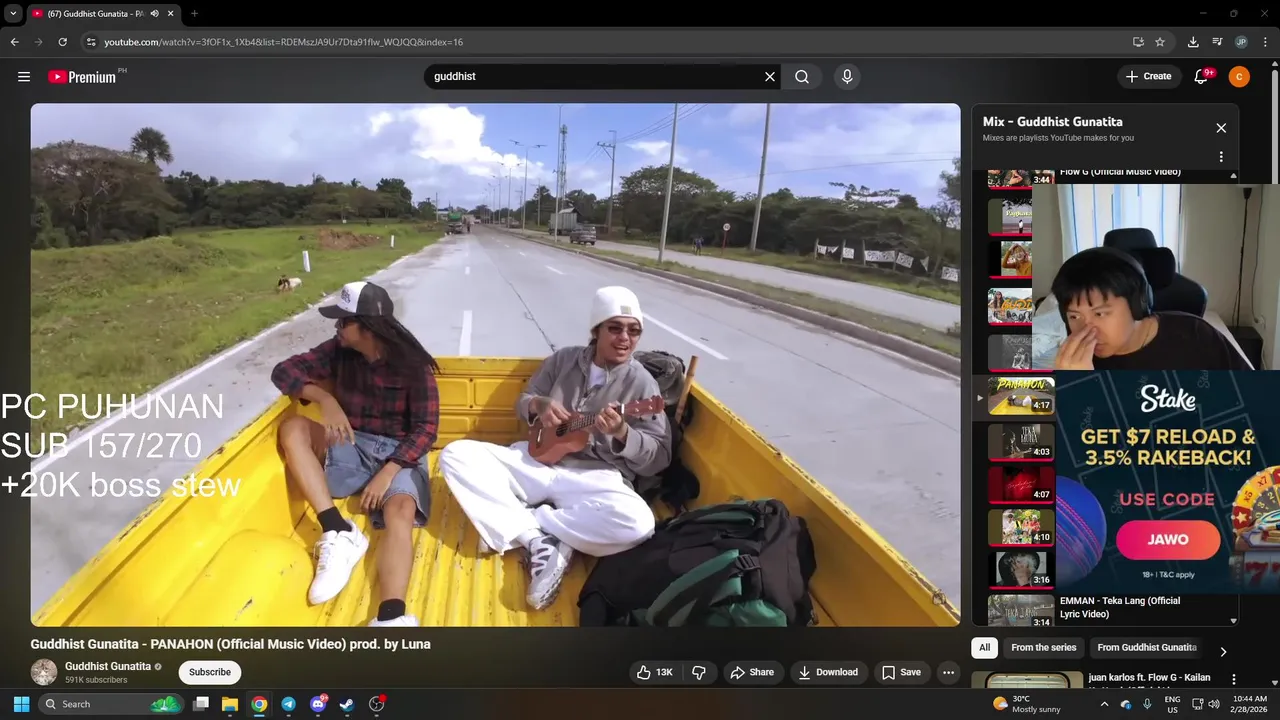The width and height of the screenshot is (1280, 720).
Task: Open Chrome downloads icon
Action: coord(1193,42)
